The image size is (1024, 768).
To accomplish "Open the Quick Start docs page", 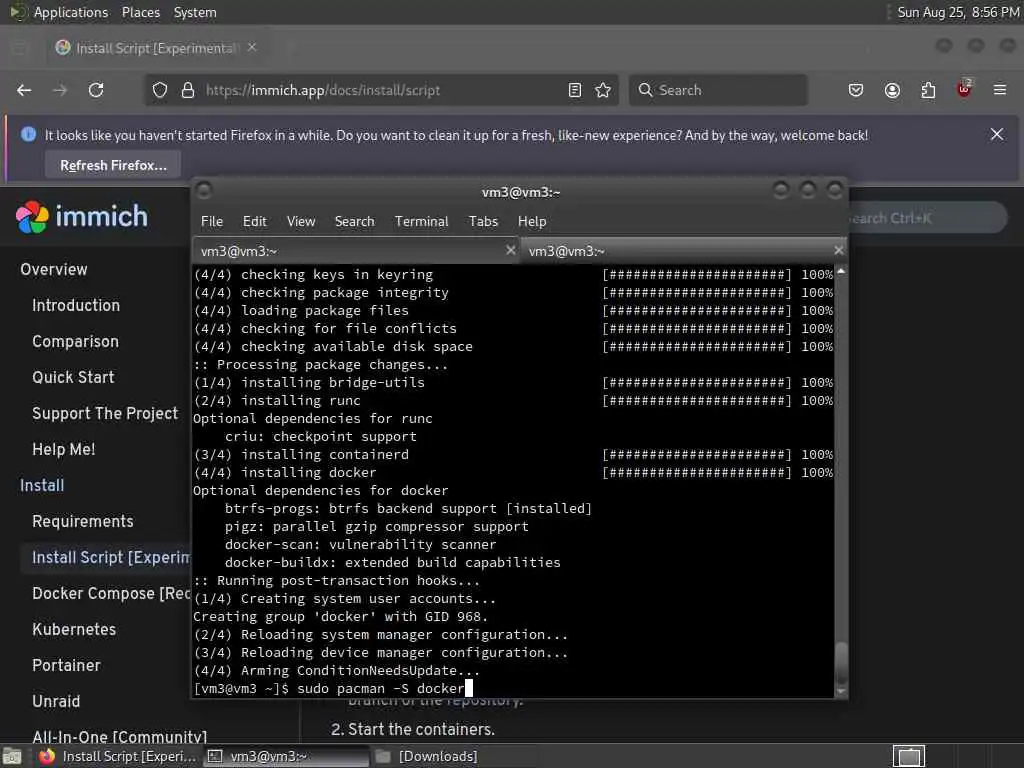I will [73, 377].
